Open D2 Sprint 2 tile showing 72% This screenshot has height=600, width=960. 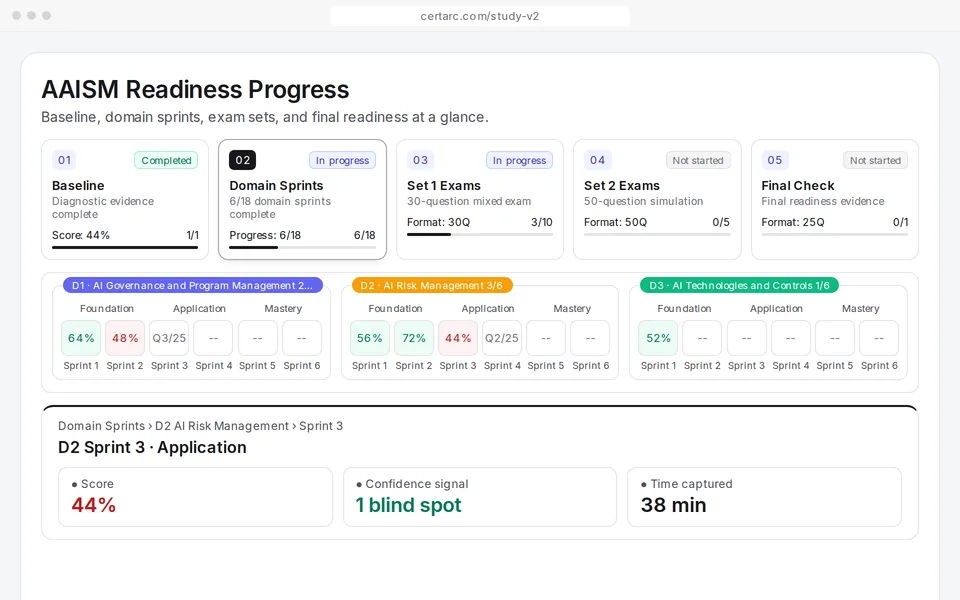coord(414,338)
